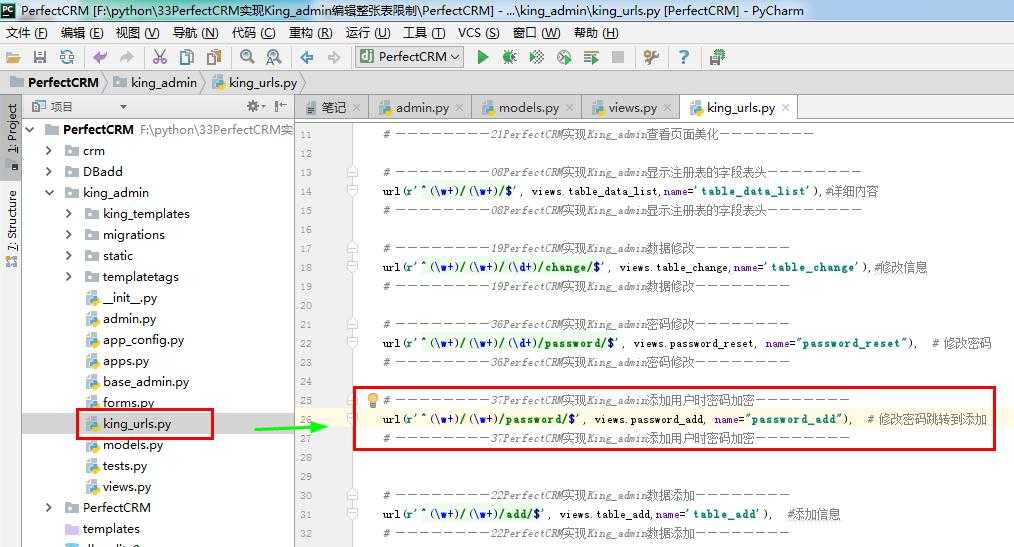Click the yellow lightbulb intention icon
1014x547 pixels.
[372, 400]
